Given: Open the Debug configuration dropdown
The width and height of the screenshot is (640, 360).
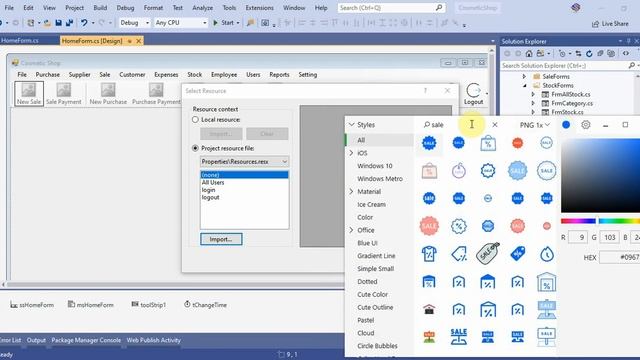Looking at the screenshot, I should [x=134, y=23].
